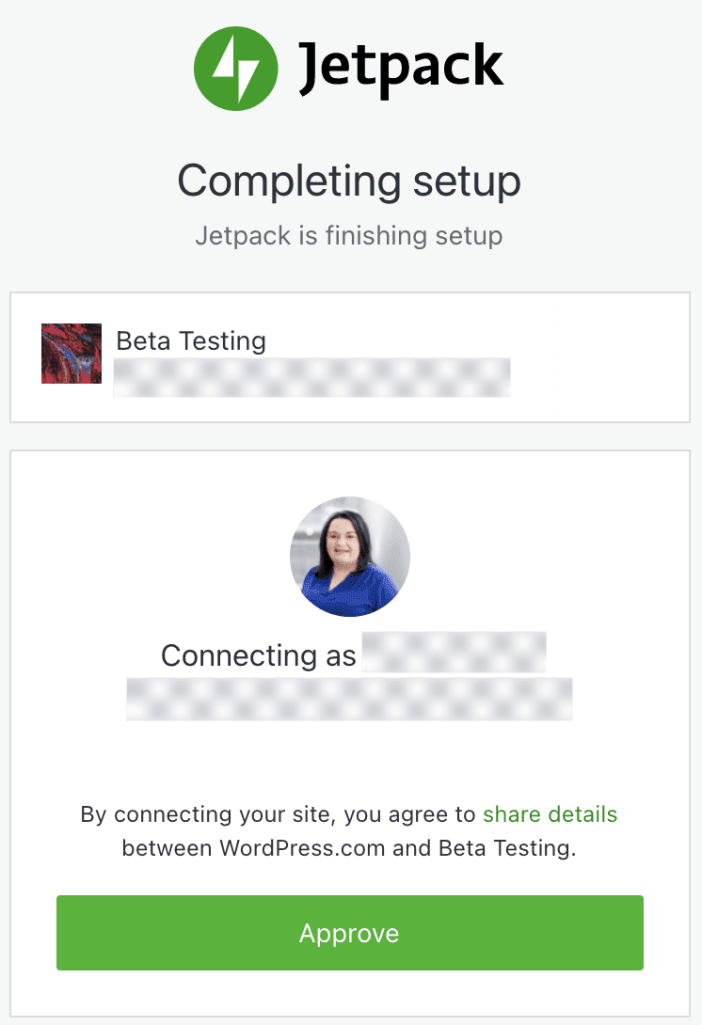Open the share details link
Viewport: 702px width, 1025px height.
pyautogui.click(x=550, y=814)
